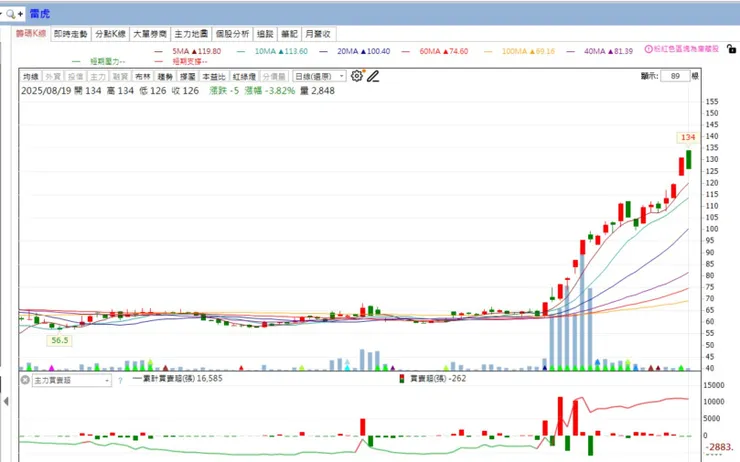The width and height of the screenshot is (740, 462).
Task: Click the latest green candlestick near 134
Action: pos(689,160)
